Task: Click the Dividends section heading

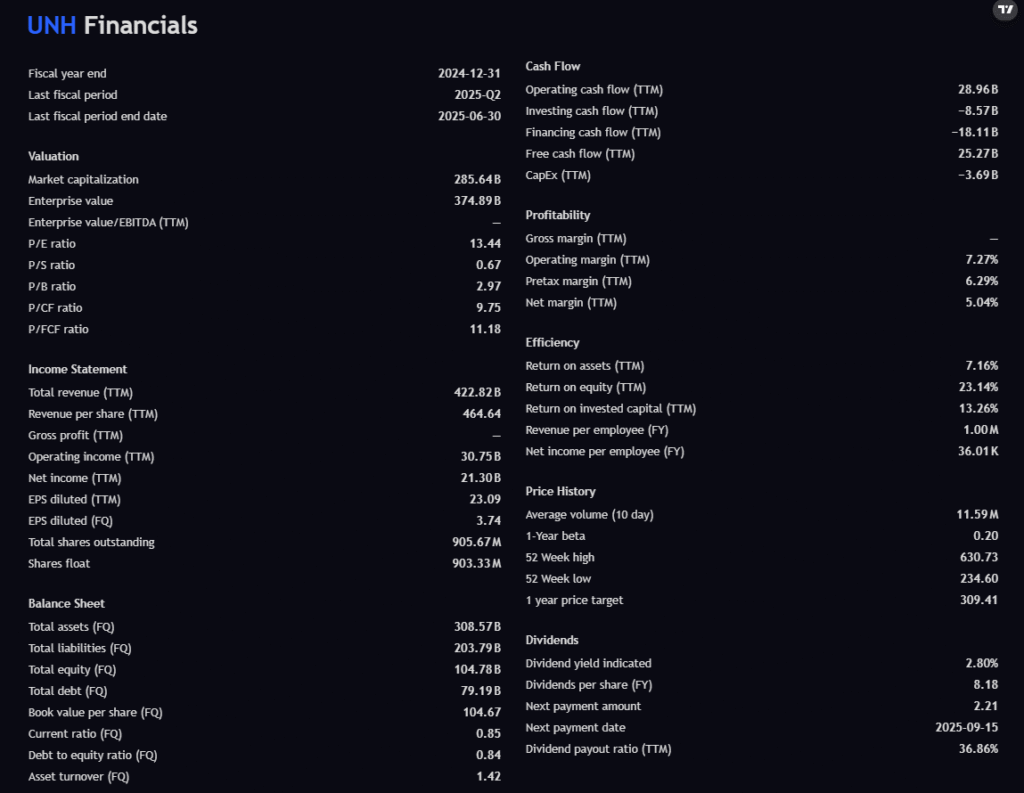Action: pyautogui.click(x=552, y=640)
